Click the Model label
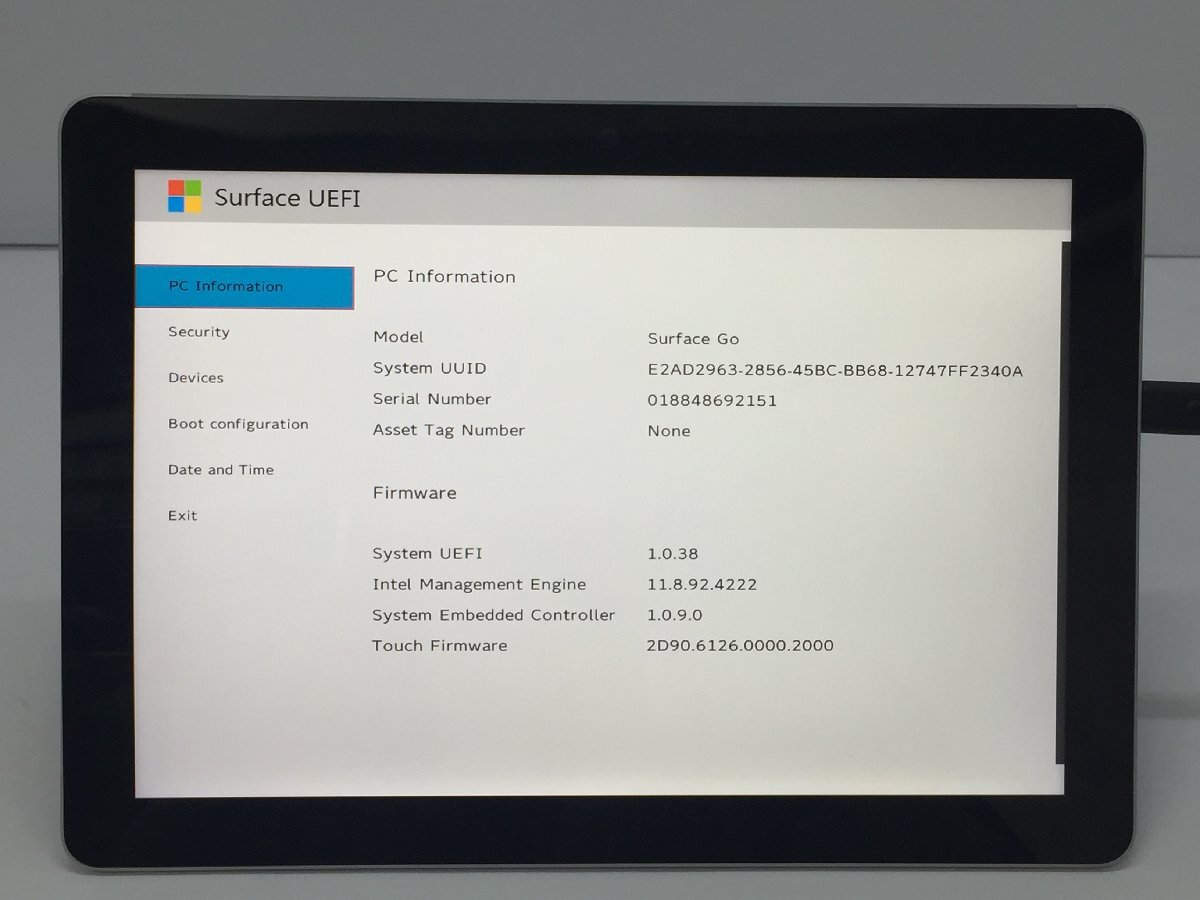This screenshot has height=900, width=1200. (398, 337)
